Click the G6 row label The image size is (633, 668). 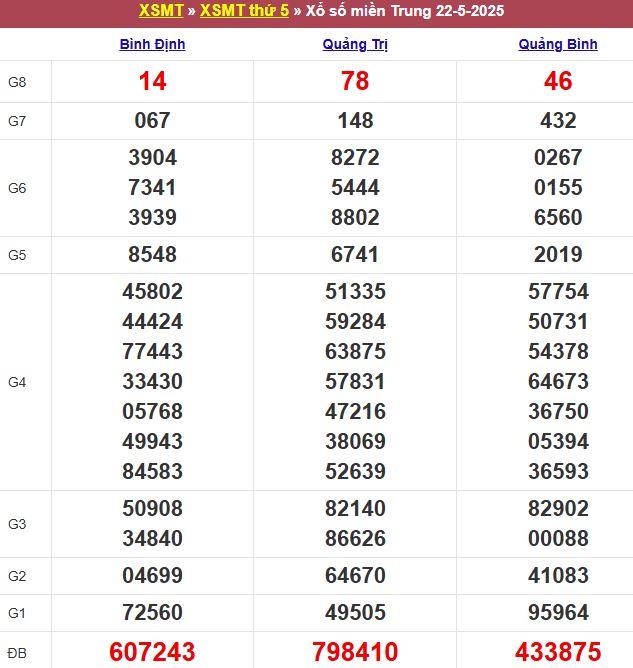pyautogui.click(x=17, y=188)
